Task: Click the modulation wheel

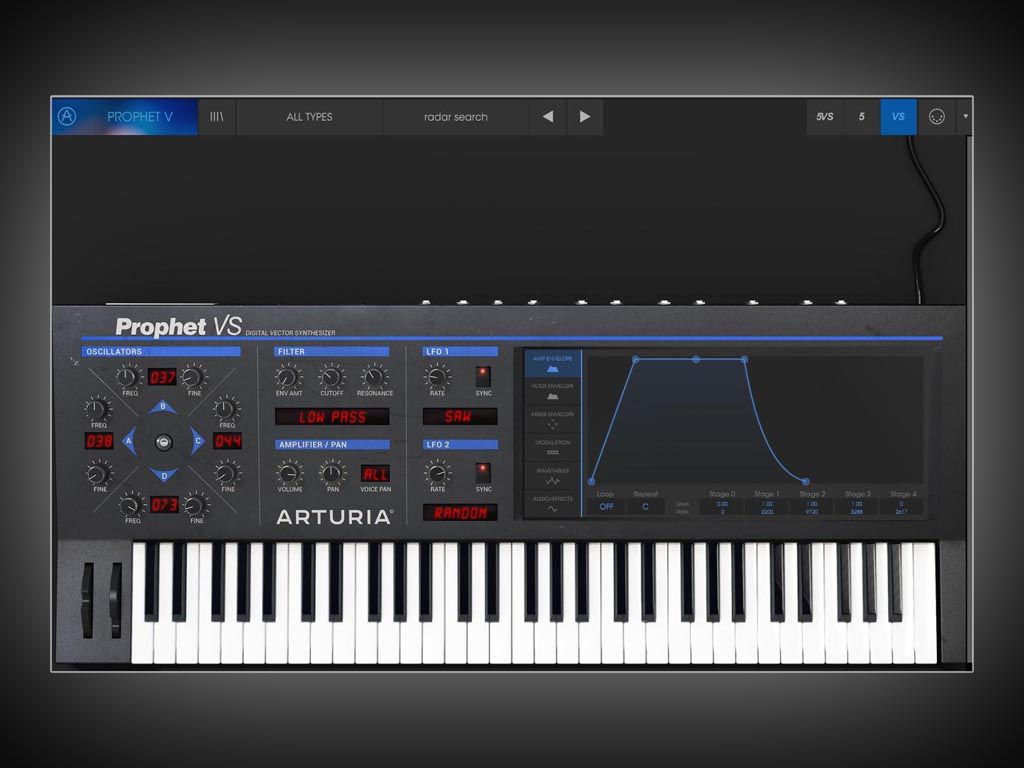Action: point(116,599)
